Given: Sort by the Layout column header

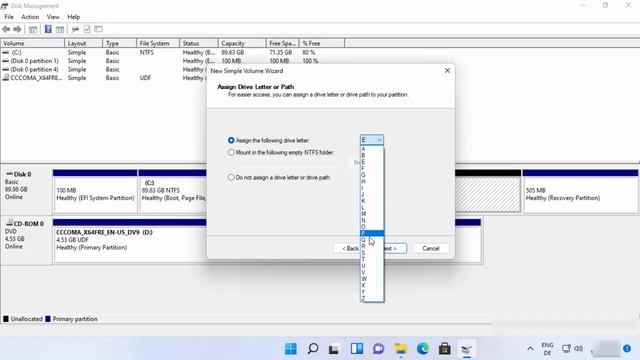Looking at the screenshot, I should [x=83, y=43].
